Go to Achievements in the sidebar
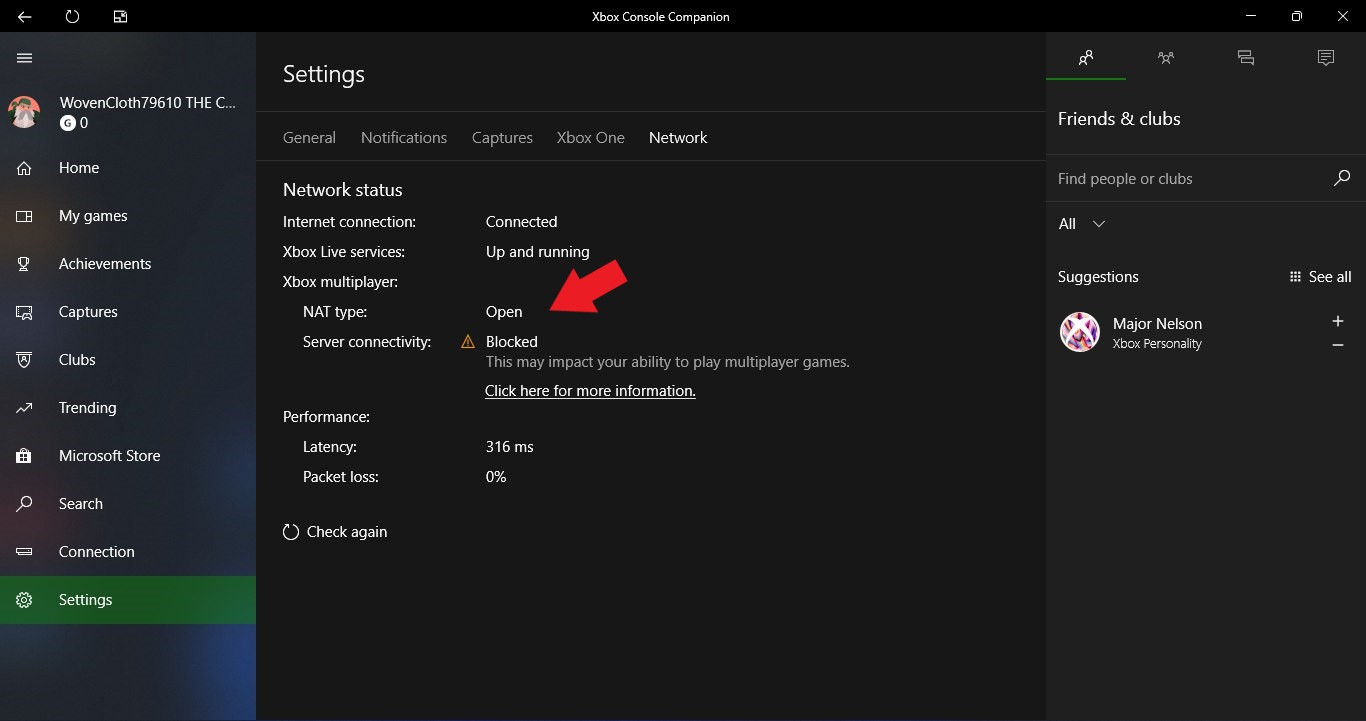 point(105,264)
